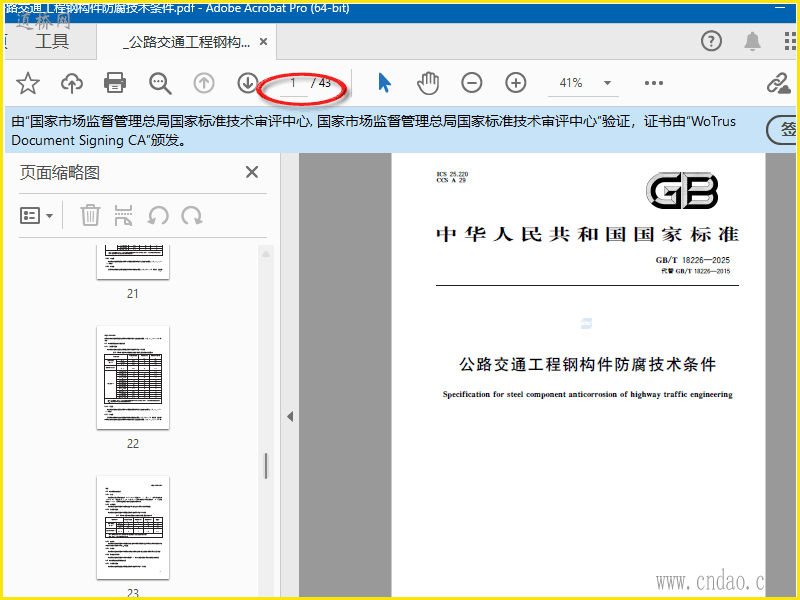The height and width of the screenshot is (600, 800).
Task: Open the apps grid icon
Action: [x=790, y=41]
